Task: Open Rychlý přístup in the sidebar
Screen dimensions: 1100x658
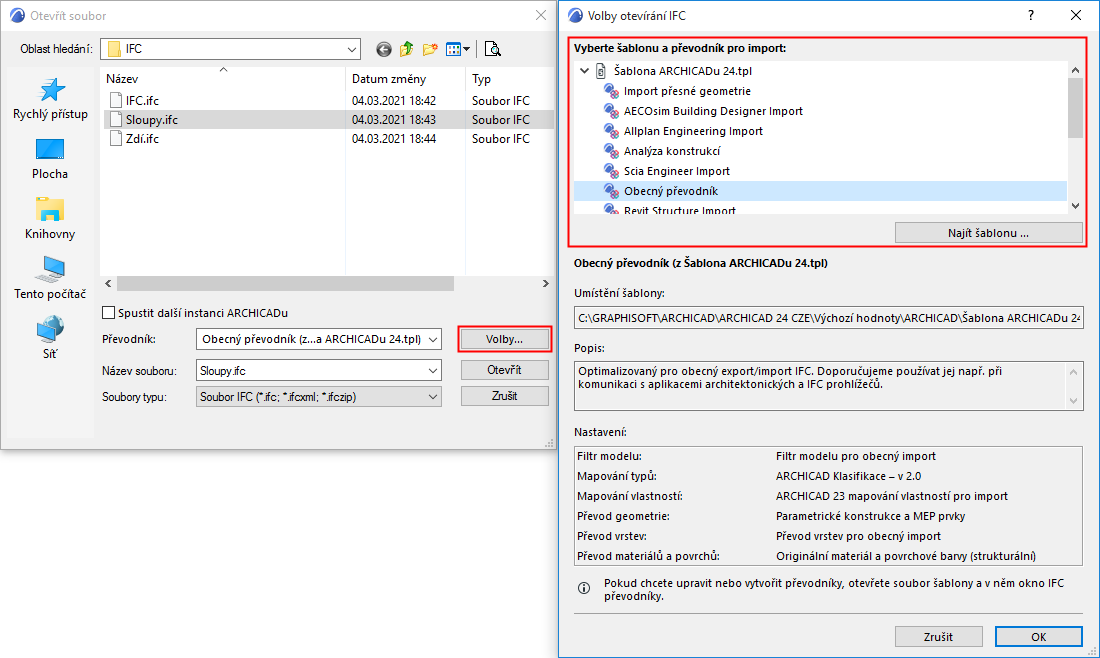Action: click(50, 99)
